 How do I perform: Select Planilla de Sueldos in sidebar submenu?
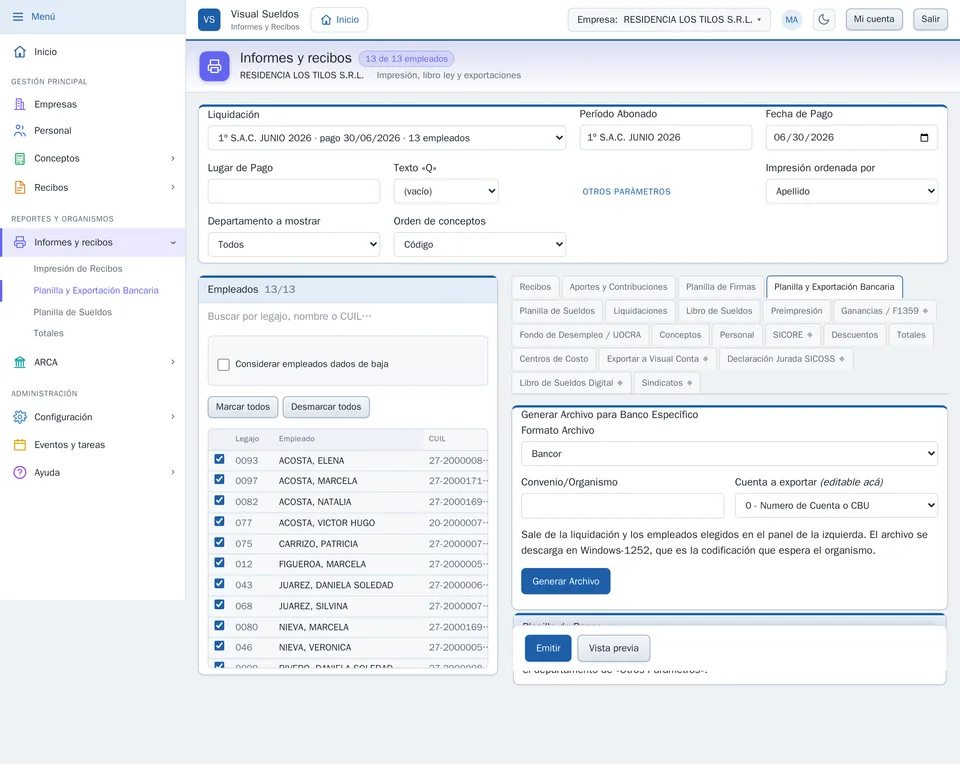pos(73,312)
